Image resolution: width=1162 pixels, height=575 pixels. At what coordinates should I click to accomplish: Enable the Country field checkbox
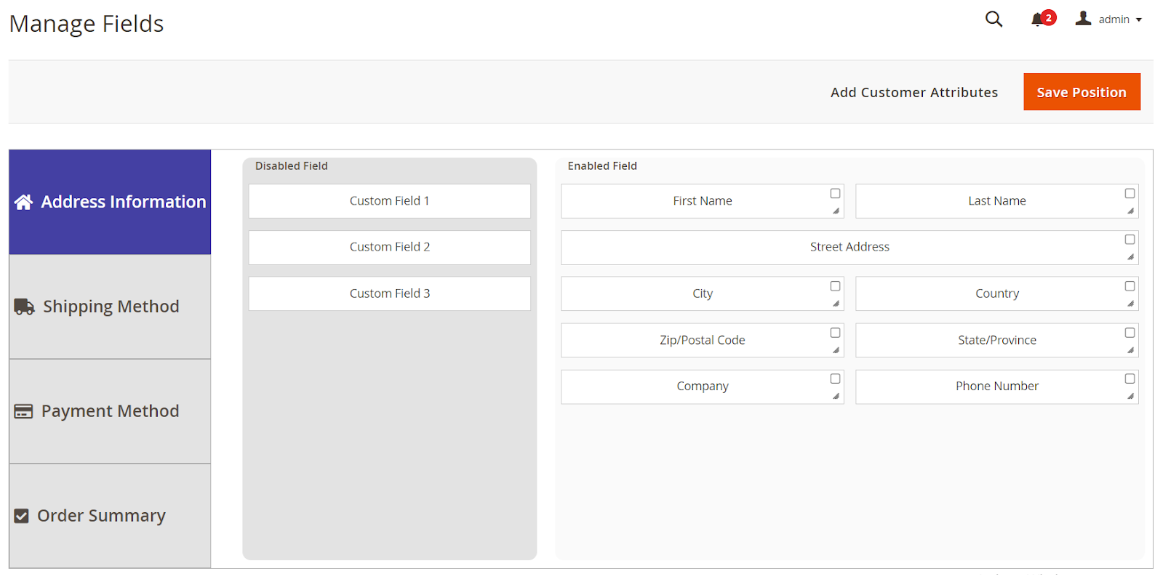tap(1130, 286)
